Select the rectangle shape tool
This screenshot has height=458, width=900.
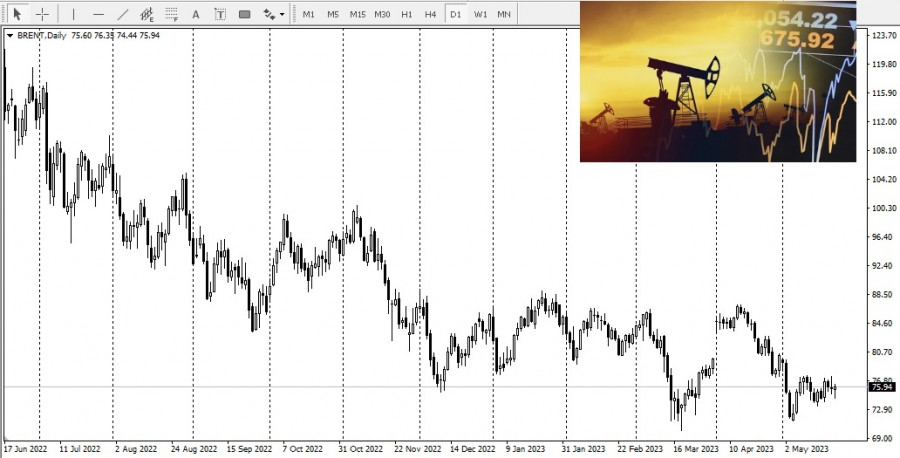click(x=245, y=14)
